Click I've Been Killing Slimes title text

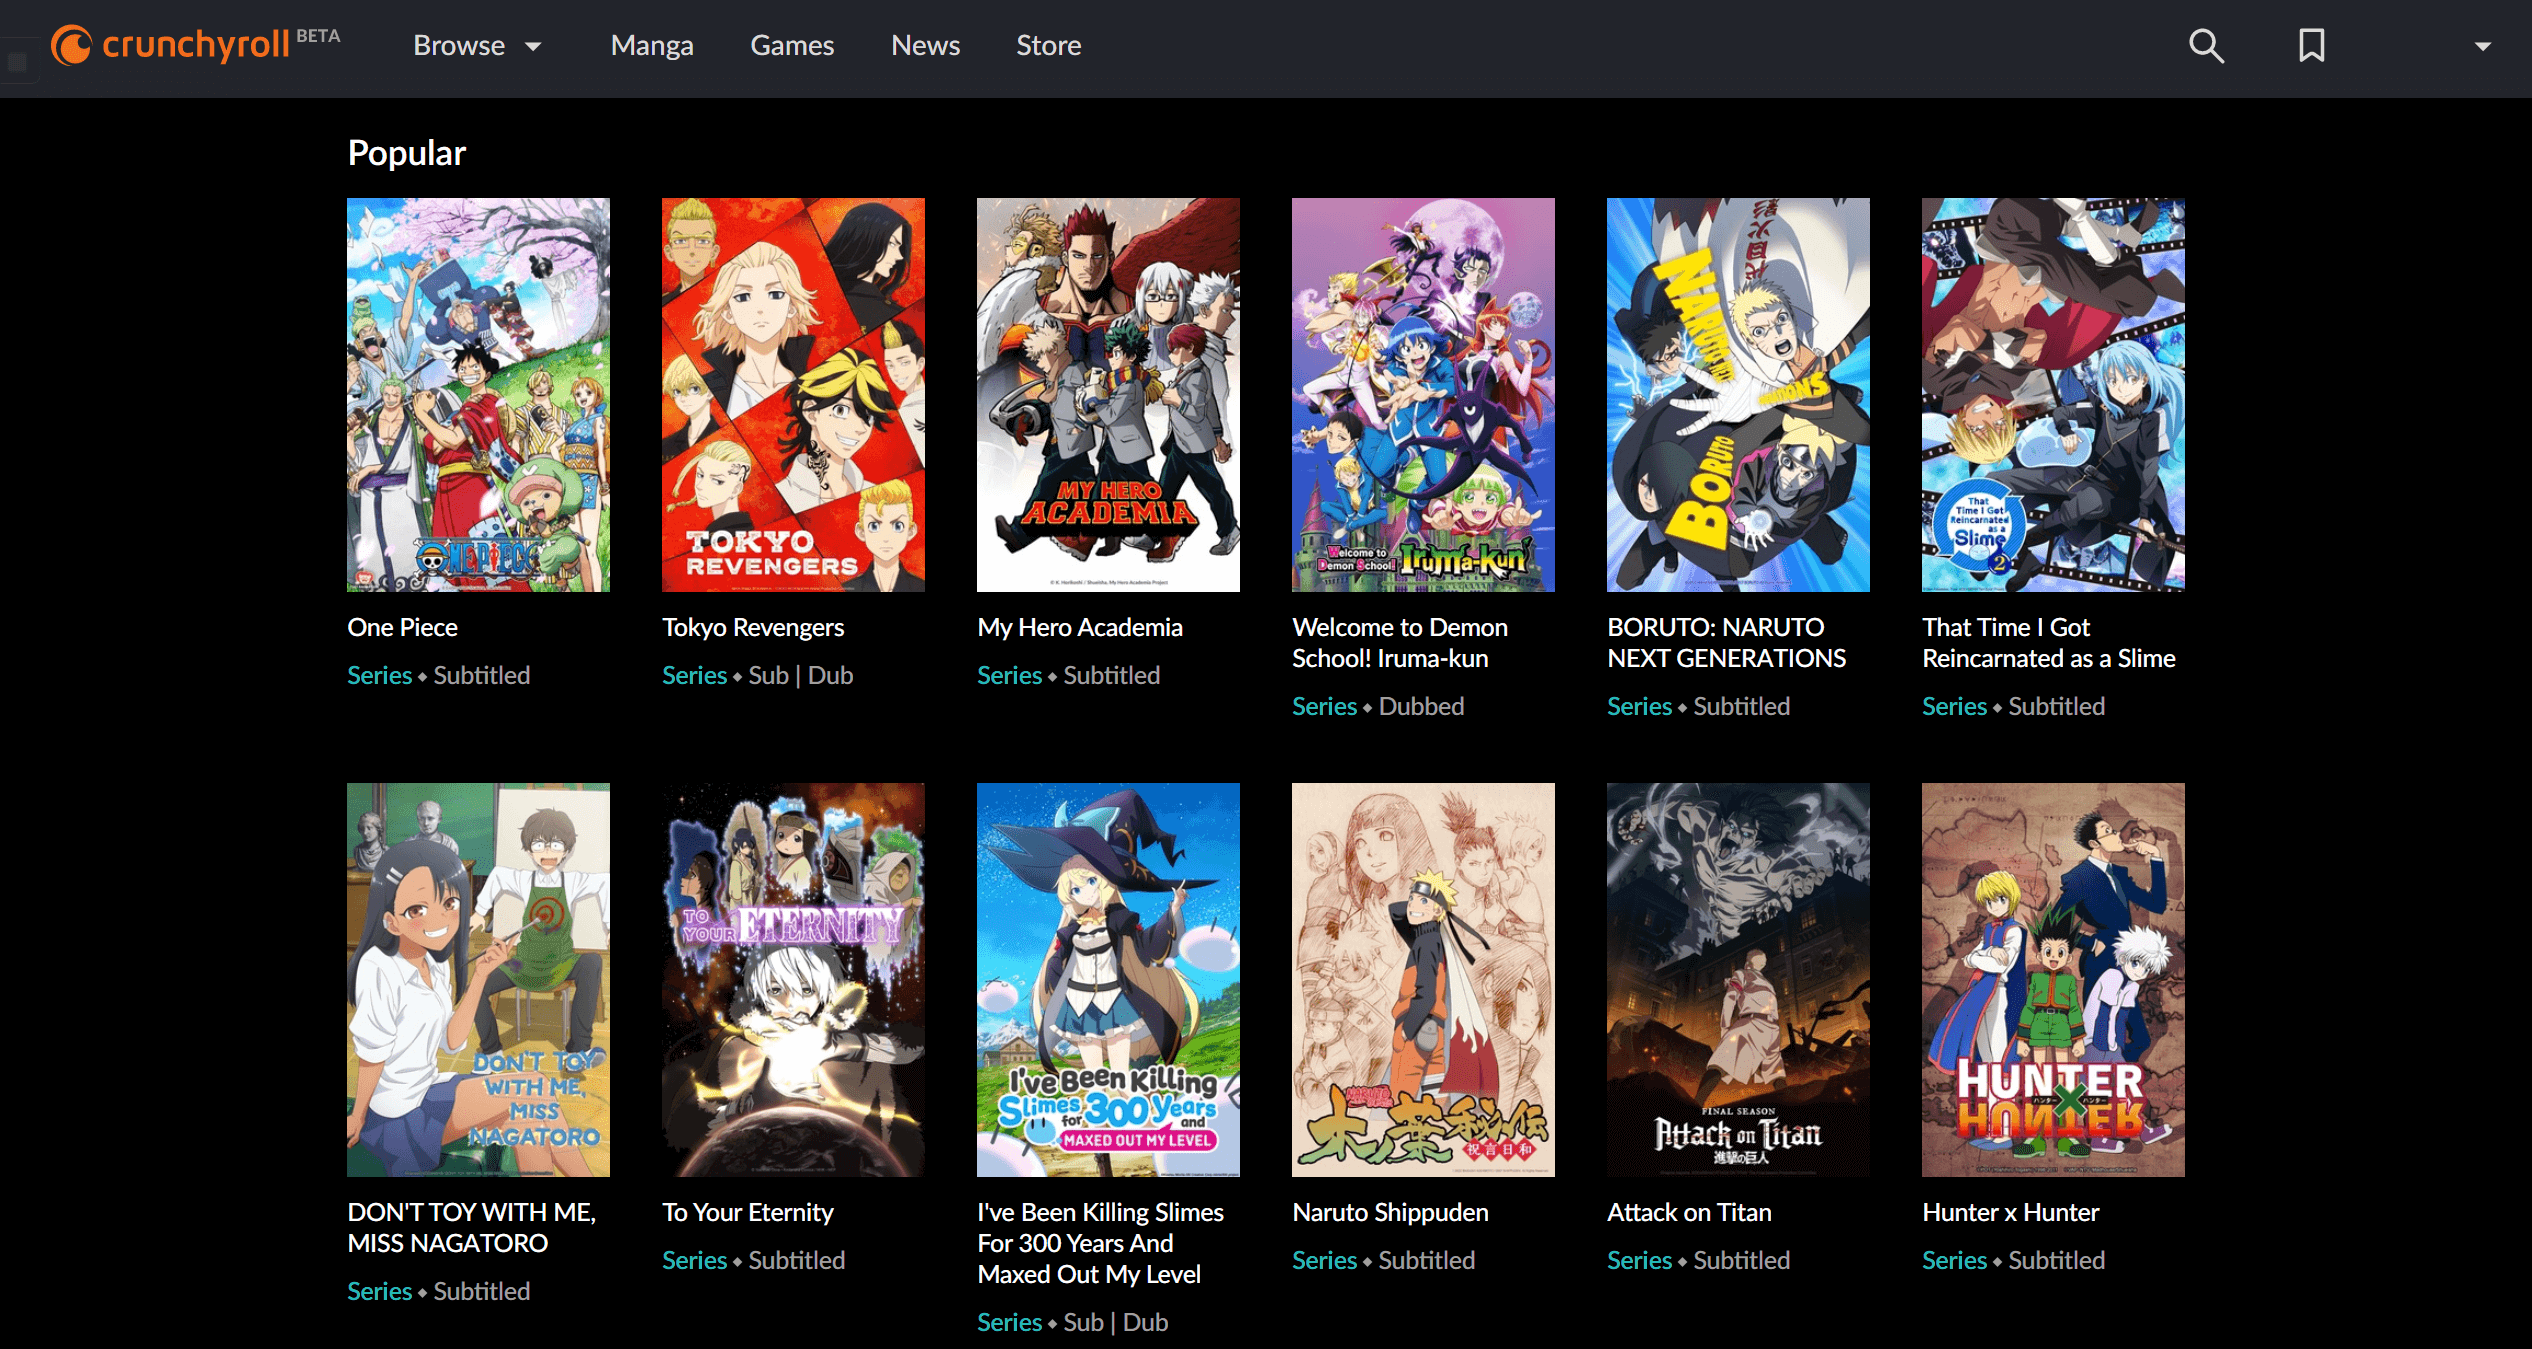1100,1243
